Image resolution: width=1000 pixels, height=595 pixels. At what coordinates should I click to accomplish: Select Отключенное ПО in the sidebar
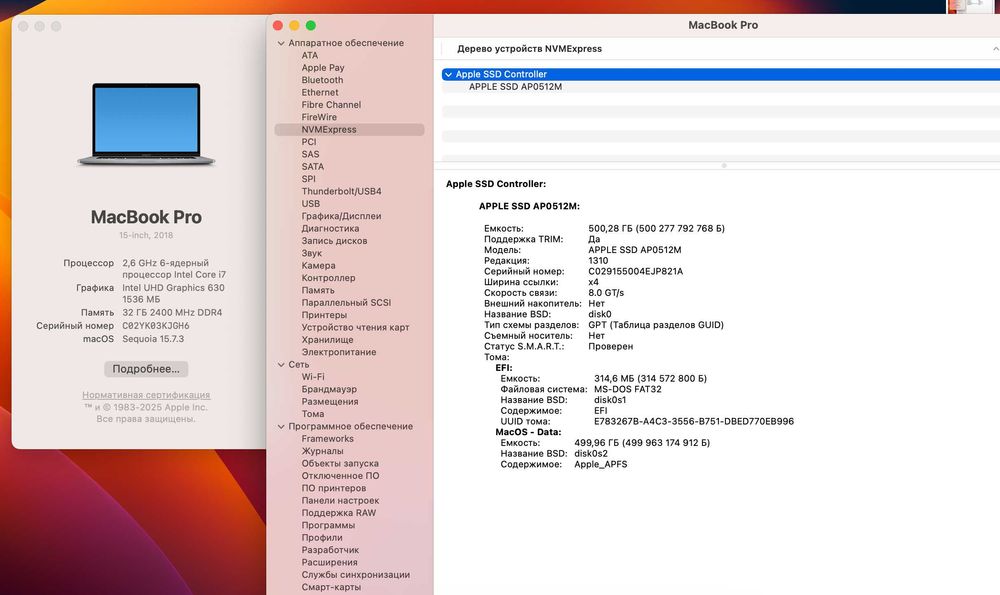(x=340, y=476)
